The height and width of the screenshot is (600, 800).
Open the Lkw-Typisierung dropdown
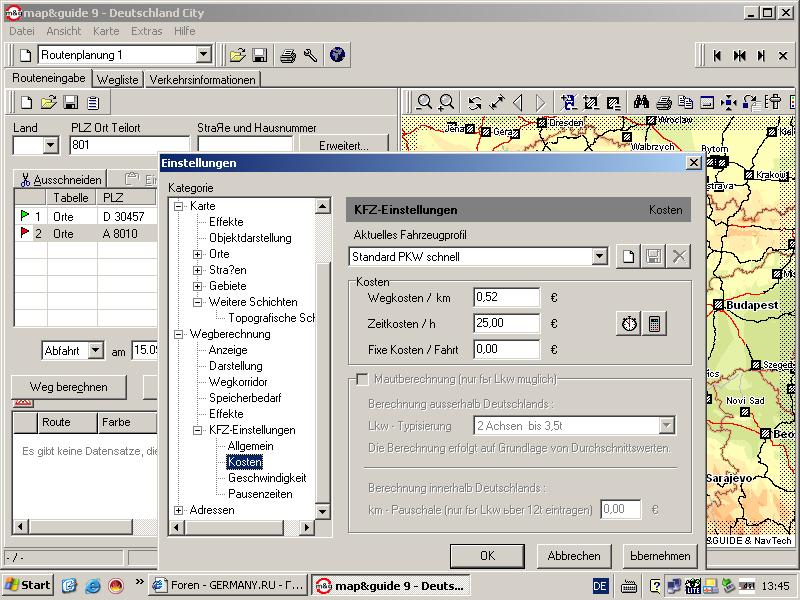666,426
